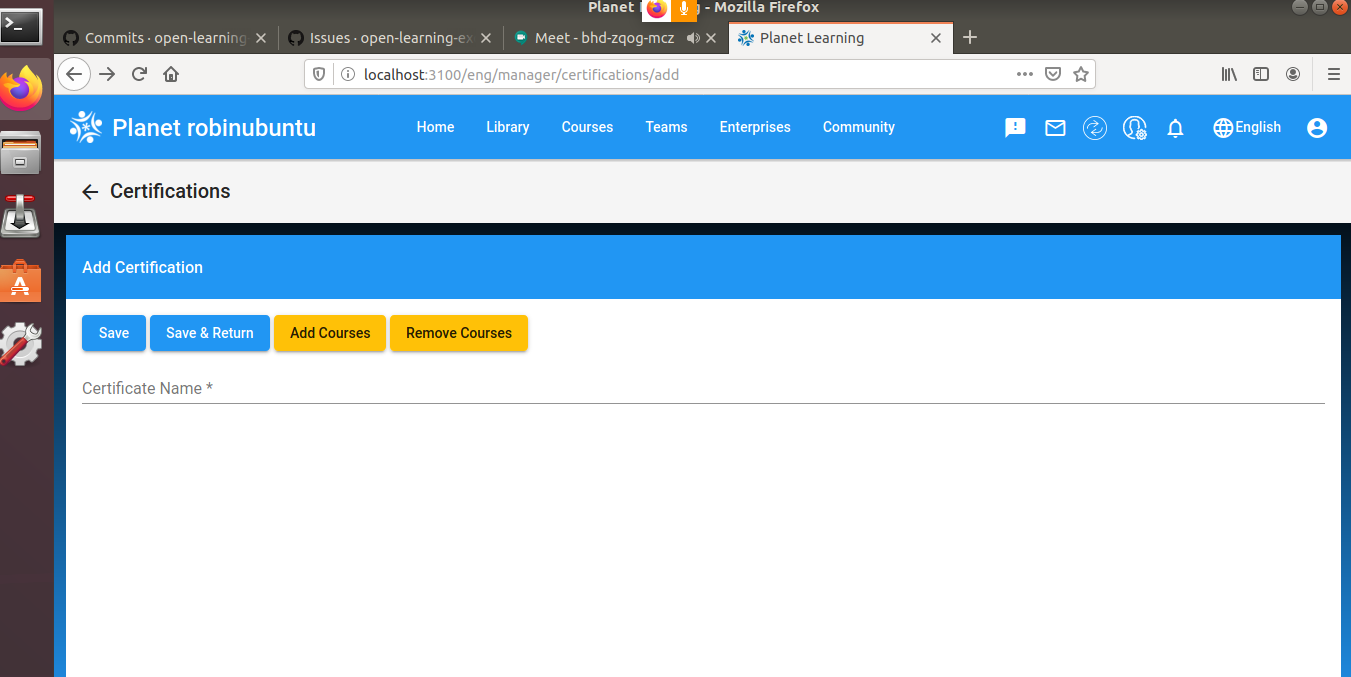Toggle tracking protection shield in address bar

318,73
